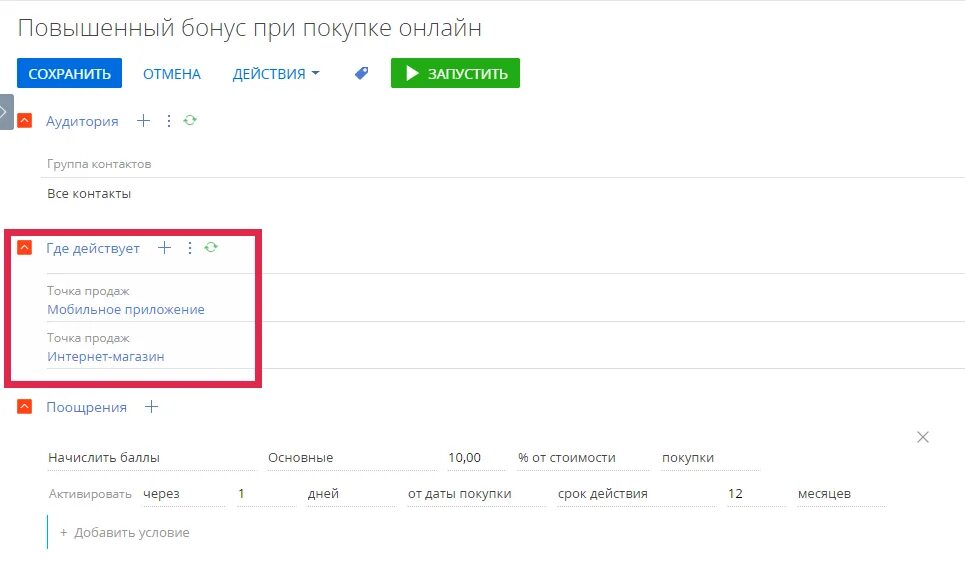Add a reward with Поощрения plus icon
This screenshot has height=569, width=965.
pyautogui.click(x=151, y=407)
